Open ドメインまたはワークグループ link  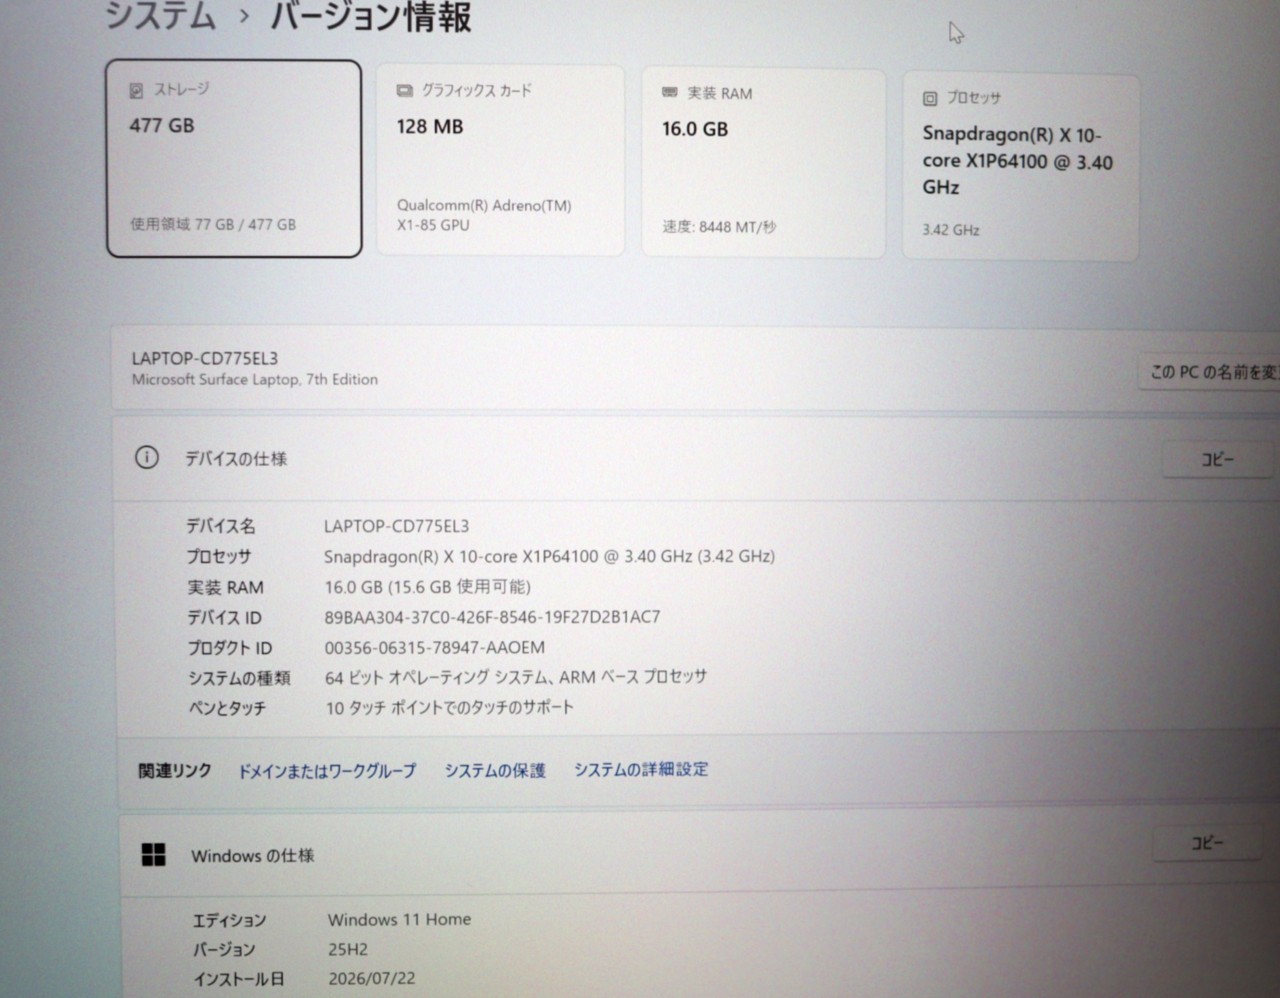pyautogui.click(x=326, y=770)
